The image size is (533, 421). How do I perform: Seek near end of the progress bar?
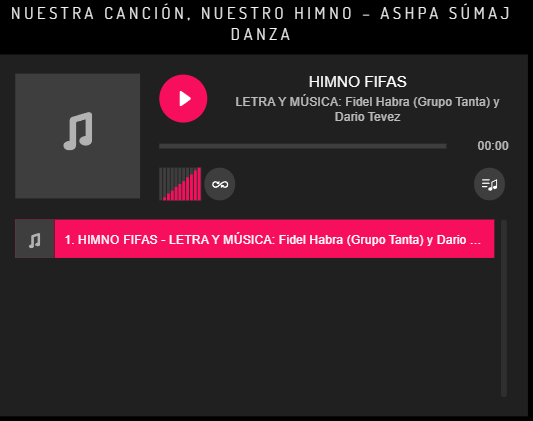click(x=440, y=146)
